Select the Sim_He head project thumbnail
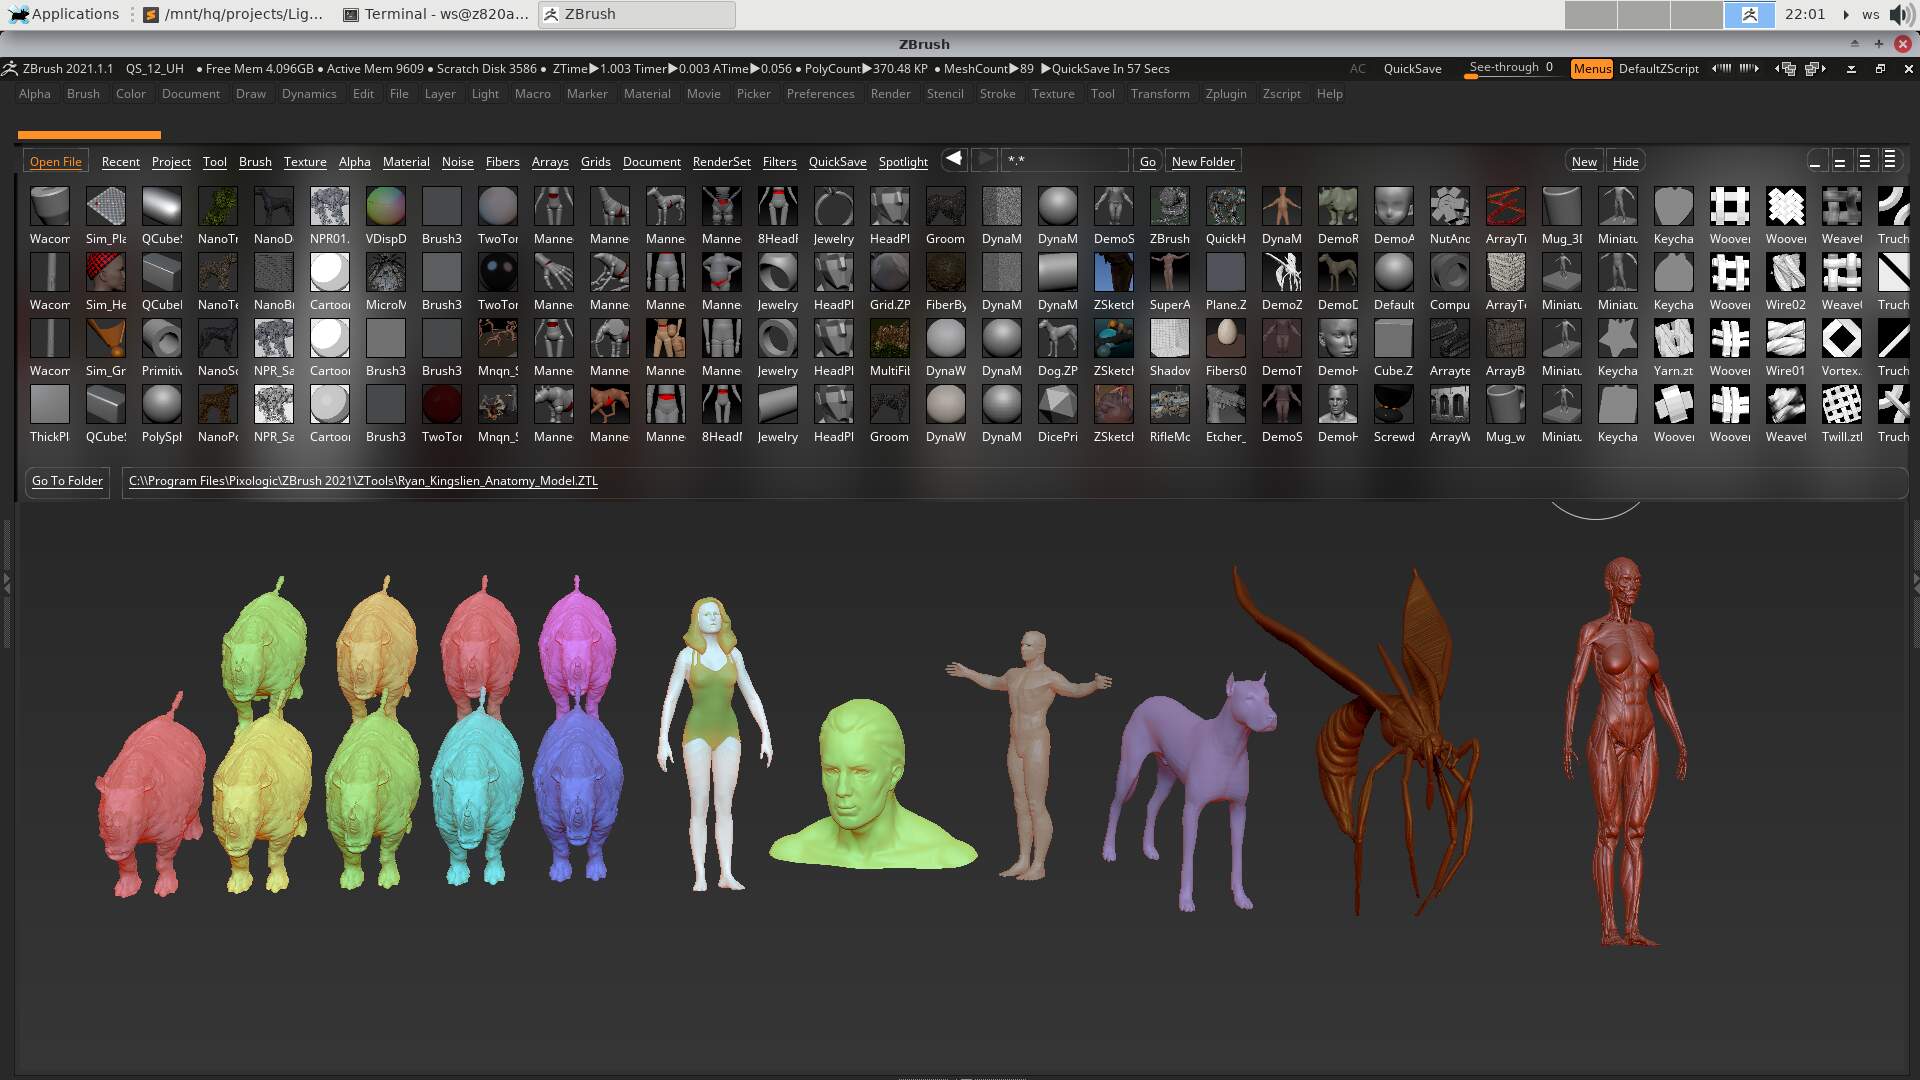The width and height of the screenshot is (1920, 1080). 105,272
